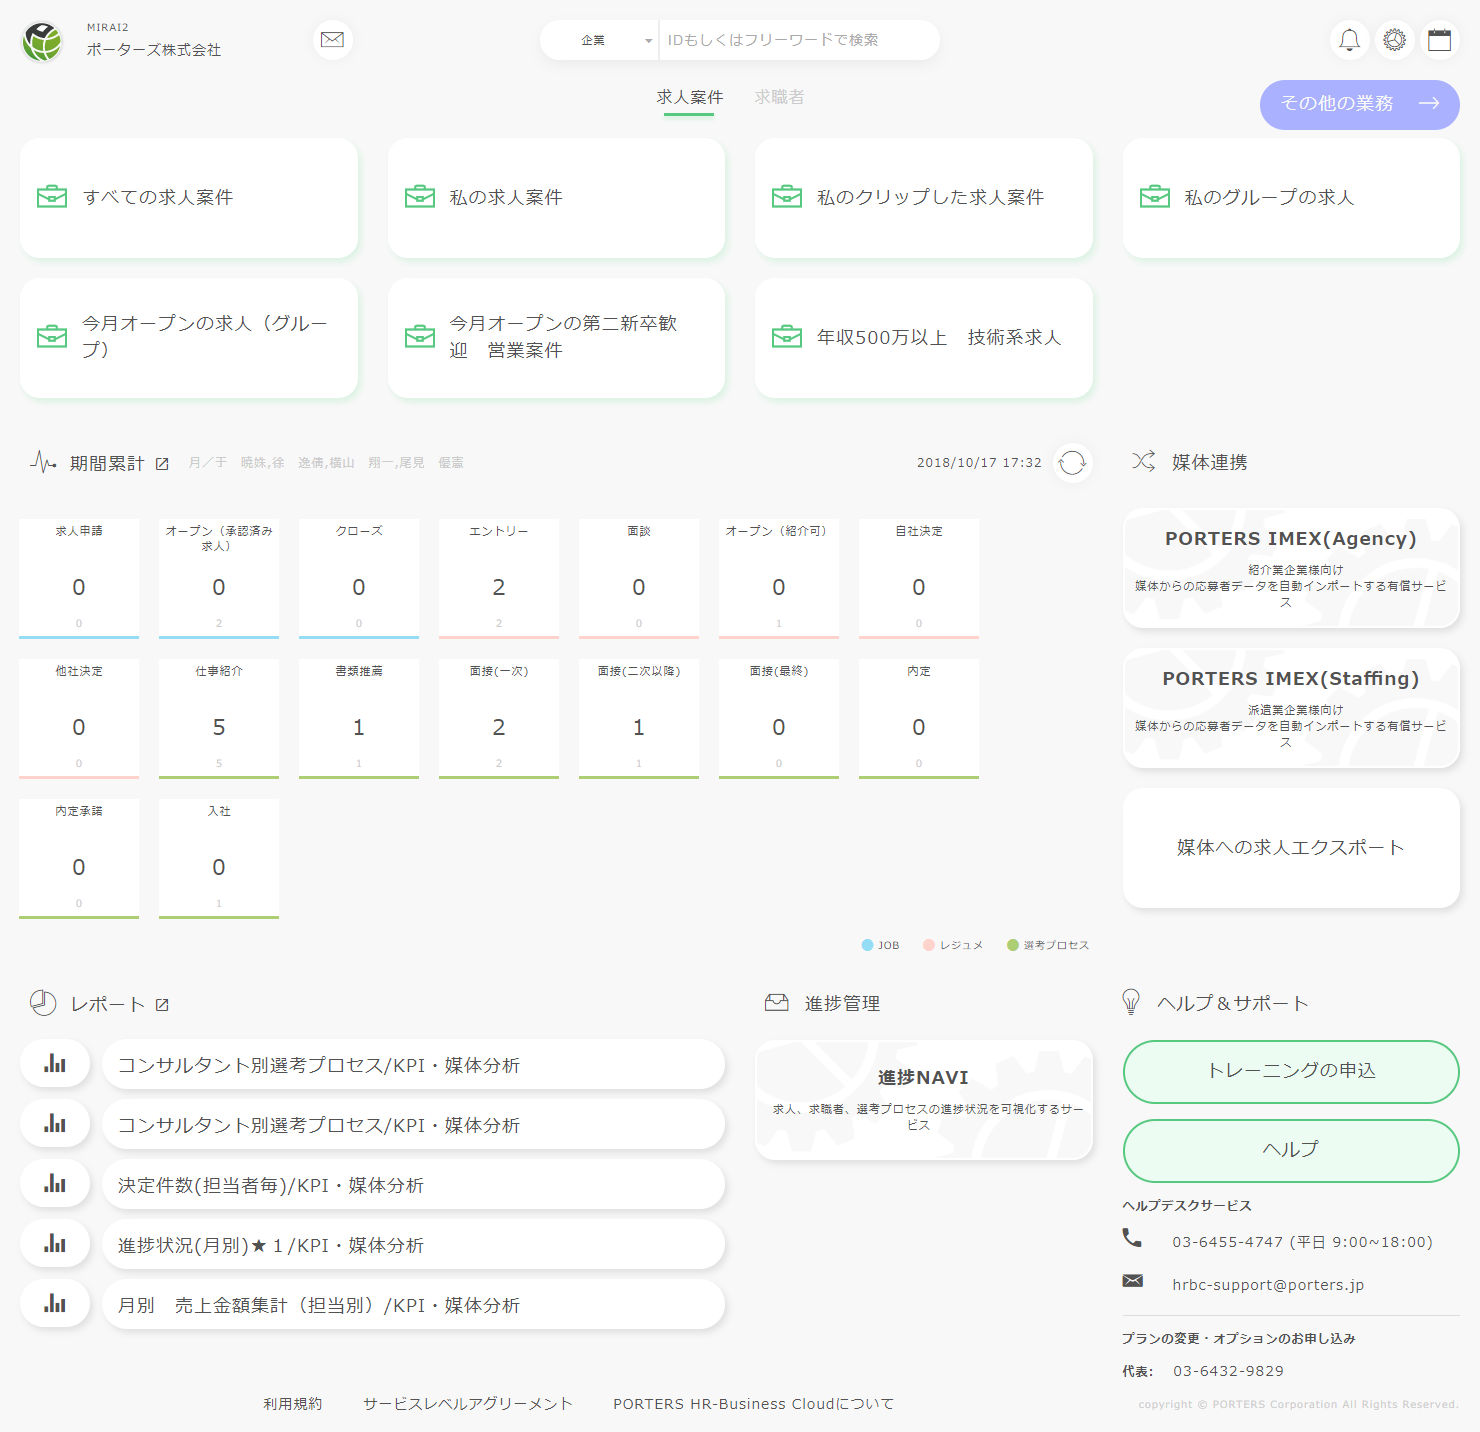Click the PORTERS MIRAI2 logo
The image size is (1480, 1432).
pyautogui.click(x=42, y=43)
